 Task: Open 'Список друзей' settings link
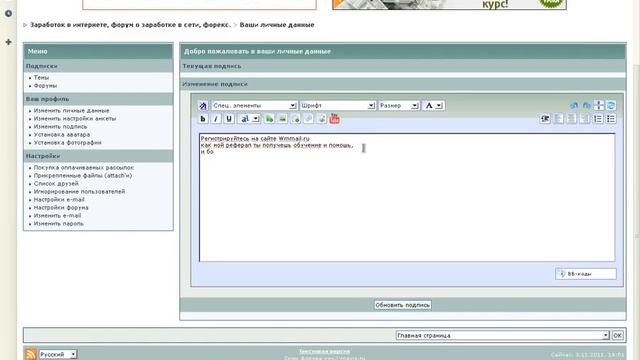pyautogui.click(x=56, y=184)
